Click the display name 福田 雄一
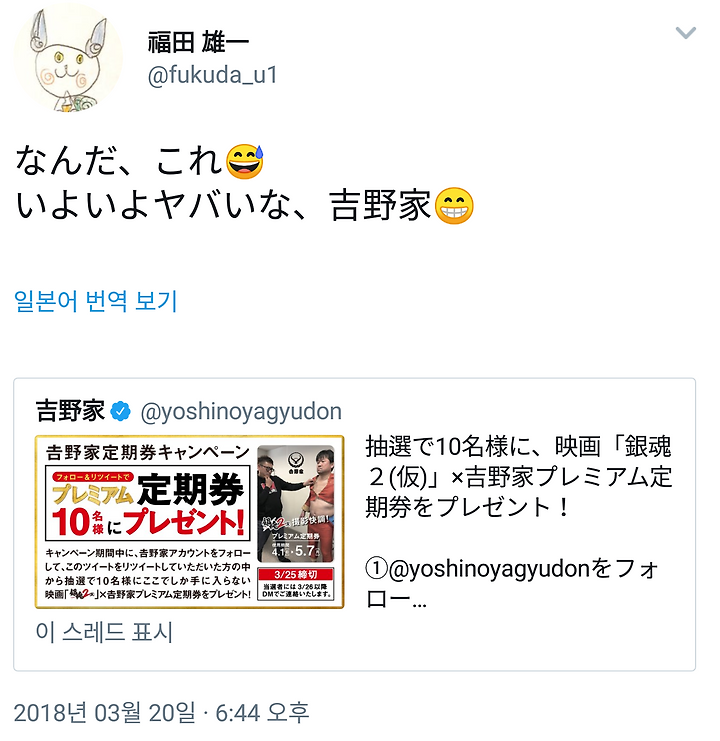 pyautogui.click(x=198, y=43)
